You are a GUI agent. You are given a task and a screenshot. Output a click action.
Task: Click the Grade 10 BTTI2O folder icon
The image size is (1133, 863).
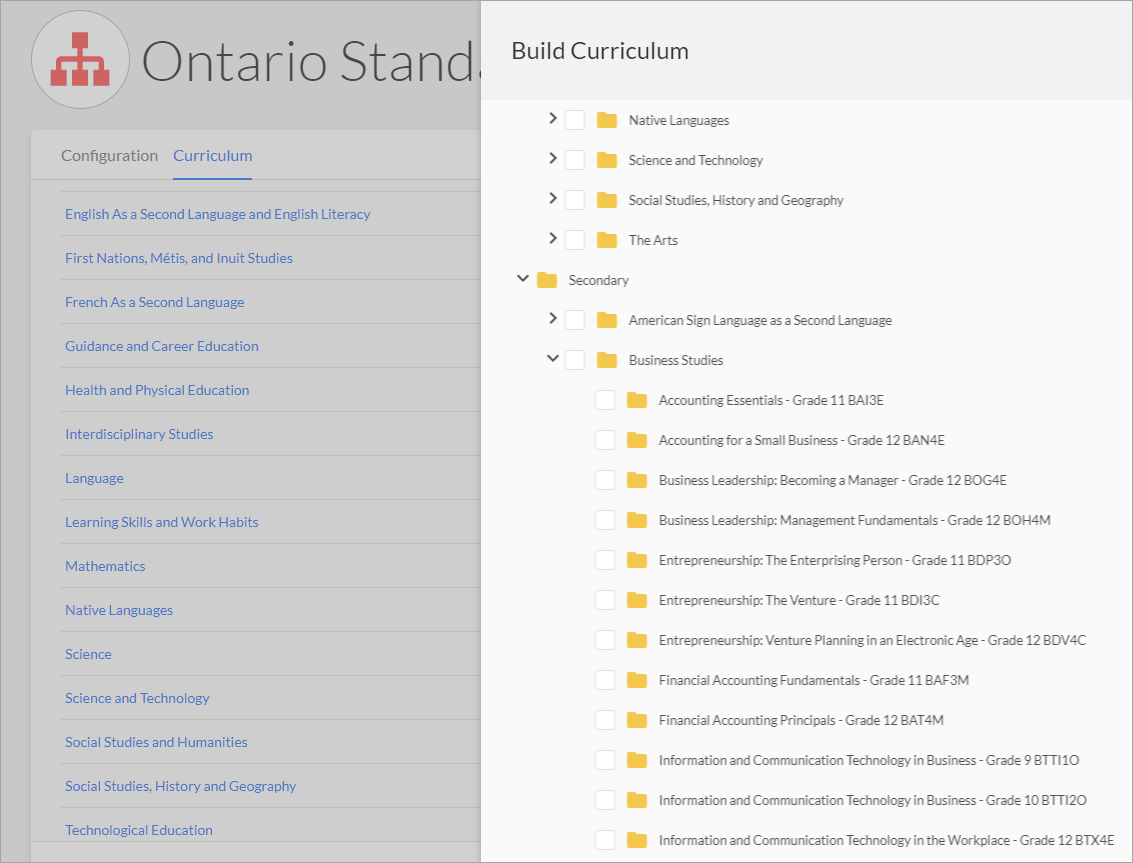(637, 800)
